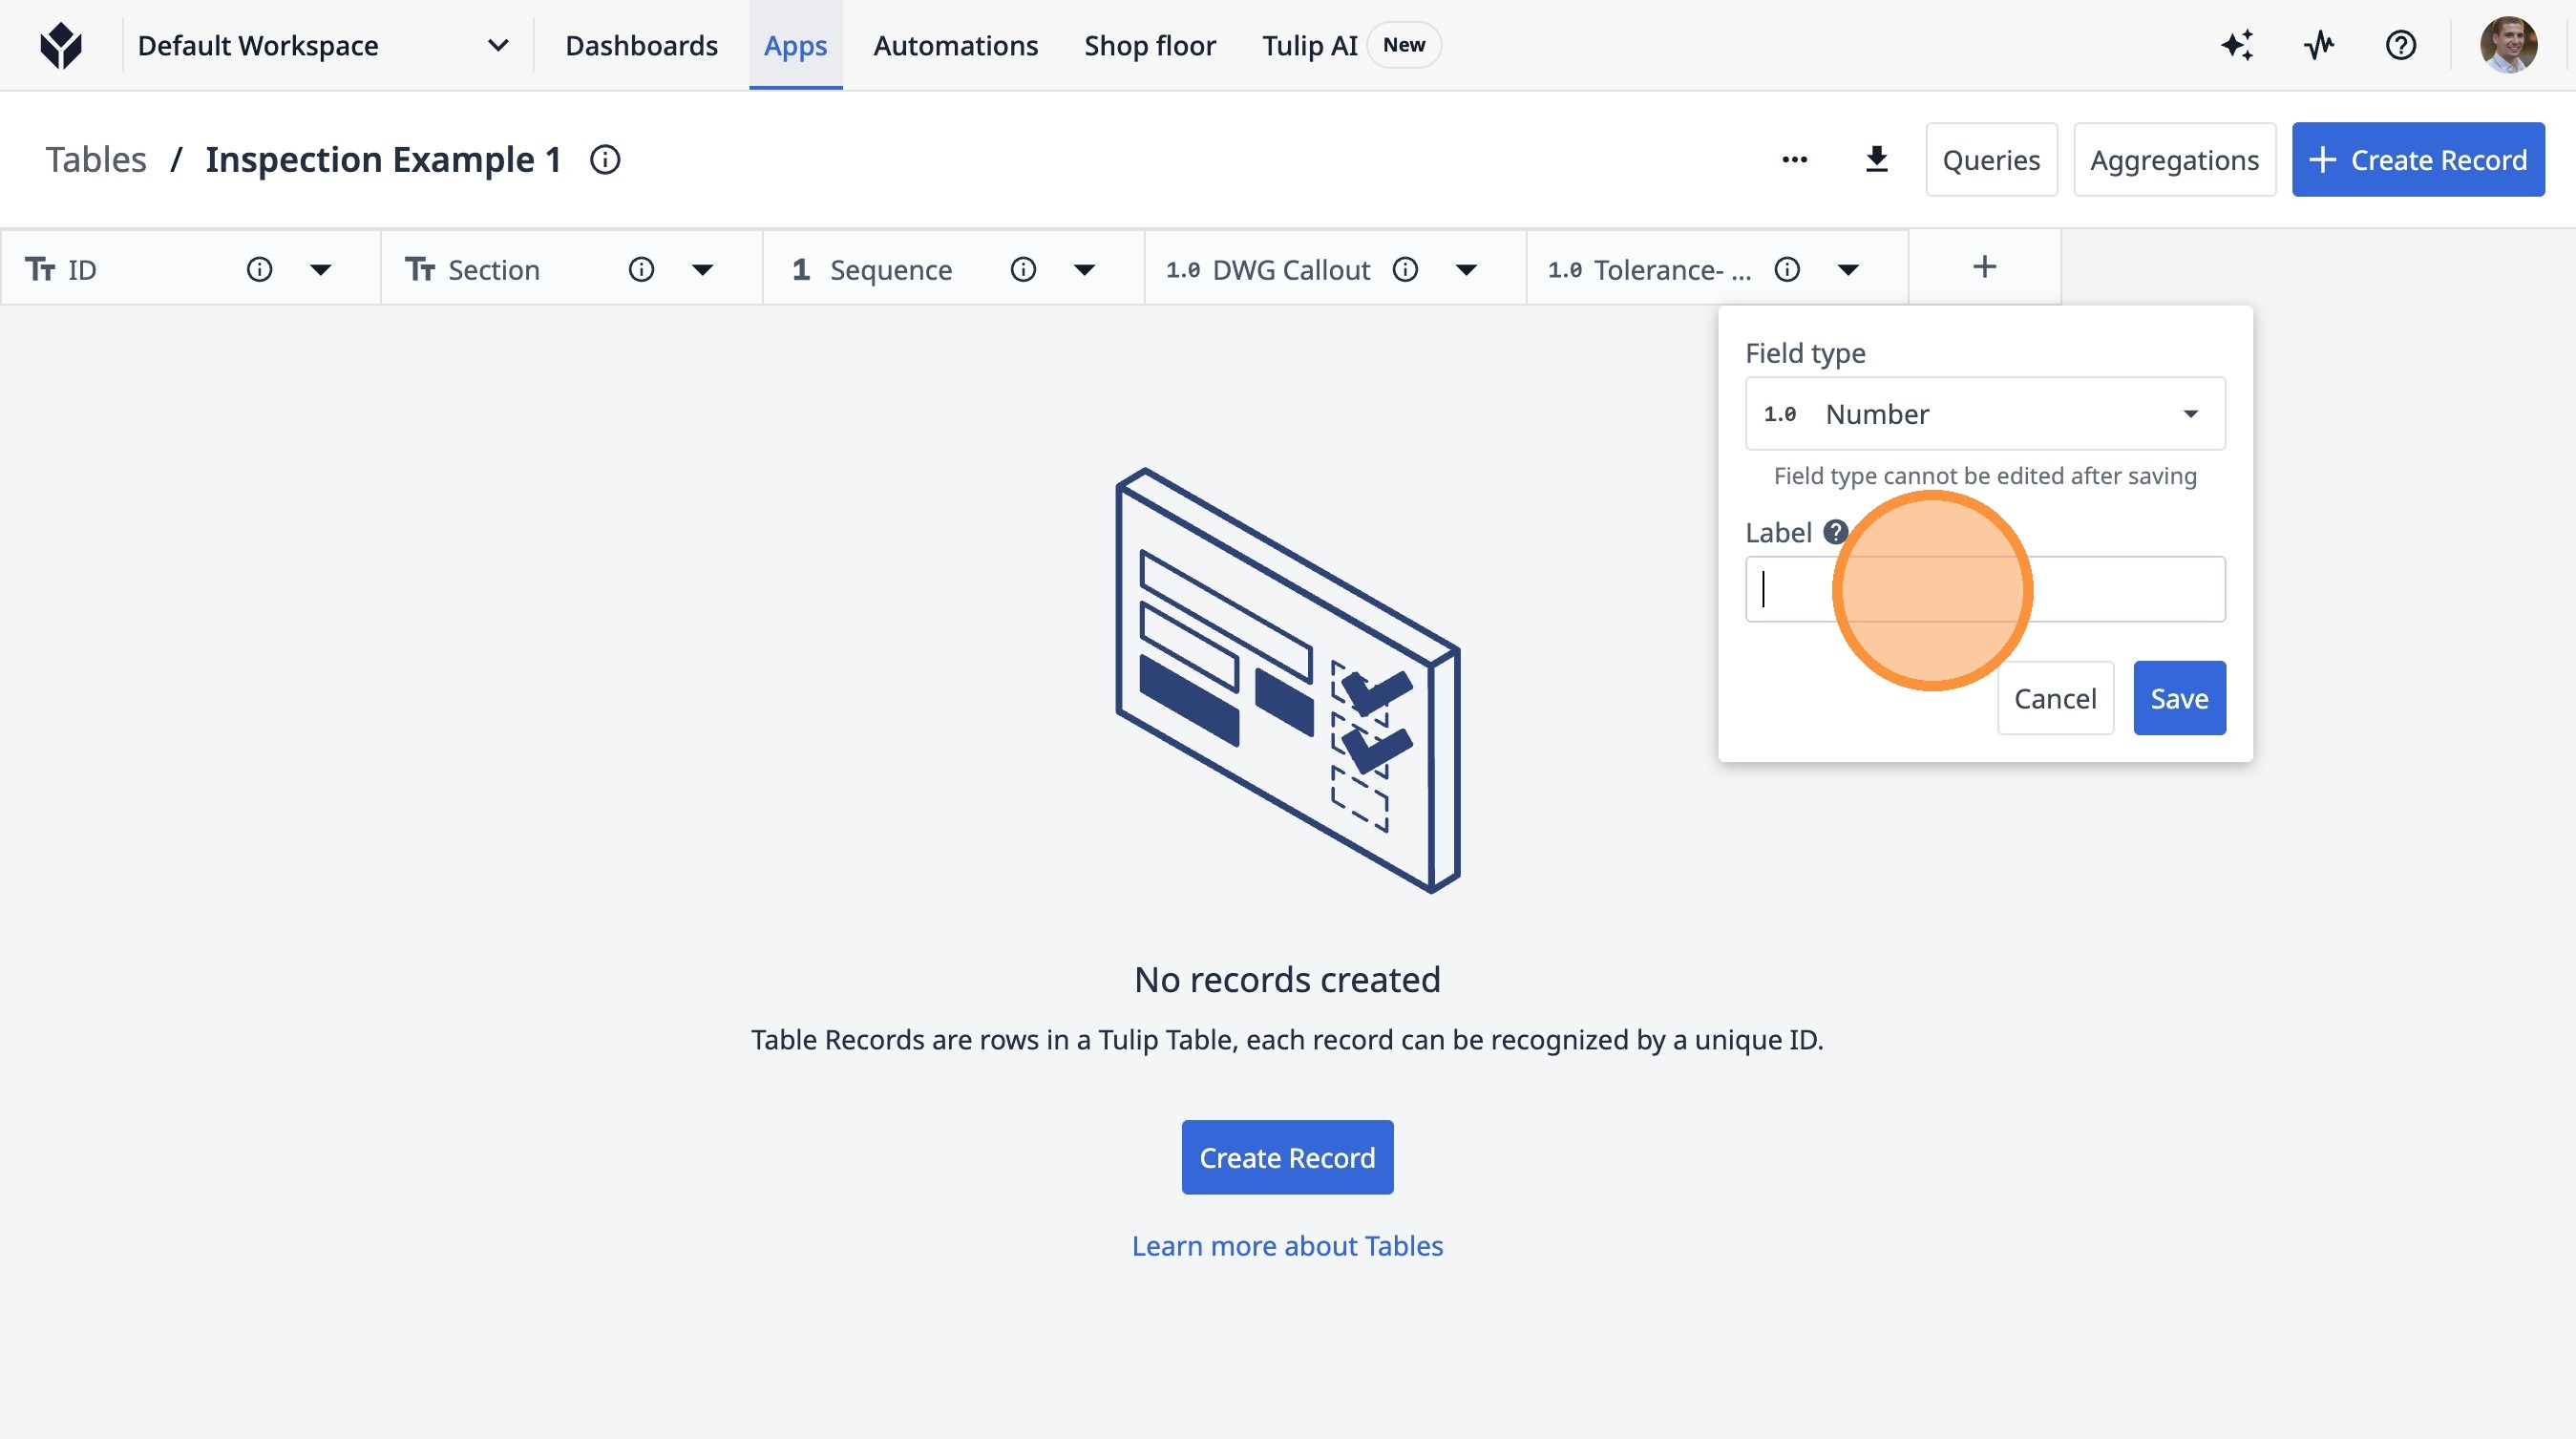The height and width of the screenshot is (1439, 2576).
Task: Click the Tulip logo home icon
Action: [61, 46]
